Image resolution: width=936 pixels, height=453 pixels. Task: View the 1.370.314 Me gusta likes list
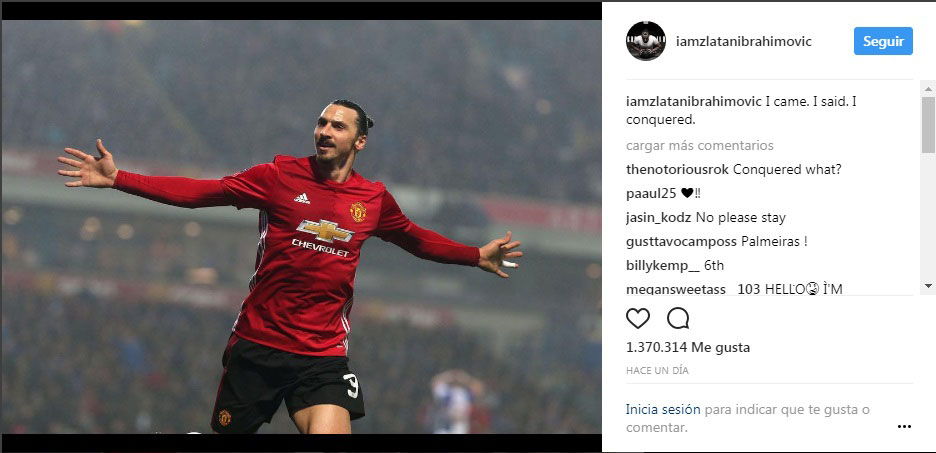point(688,347)
